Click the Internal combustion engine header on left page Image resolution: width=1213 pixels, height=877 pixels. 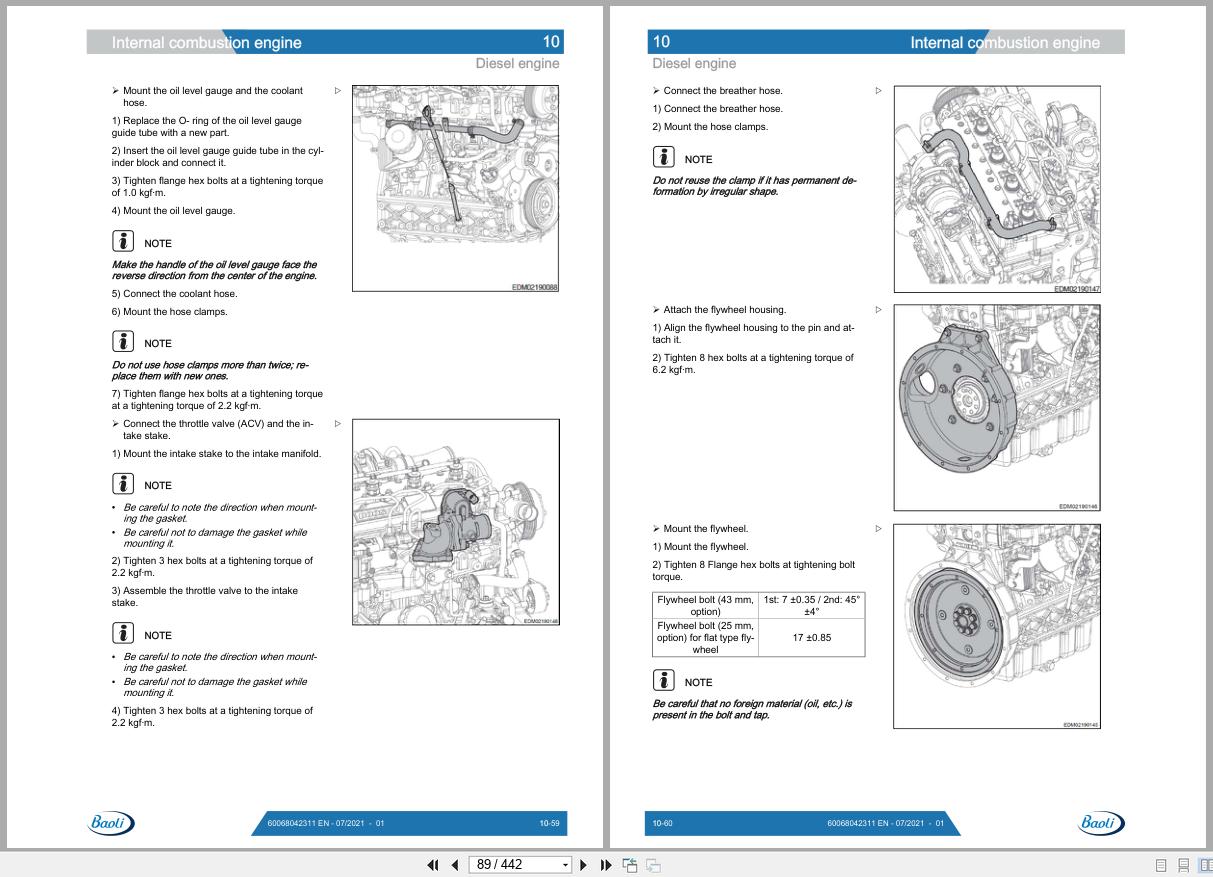pyautogui.click(x=206, y=42)
